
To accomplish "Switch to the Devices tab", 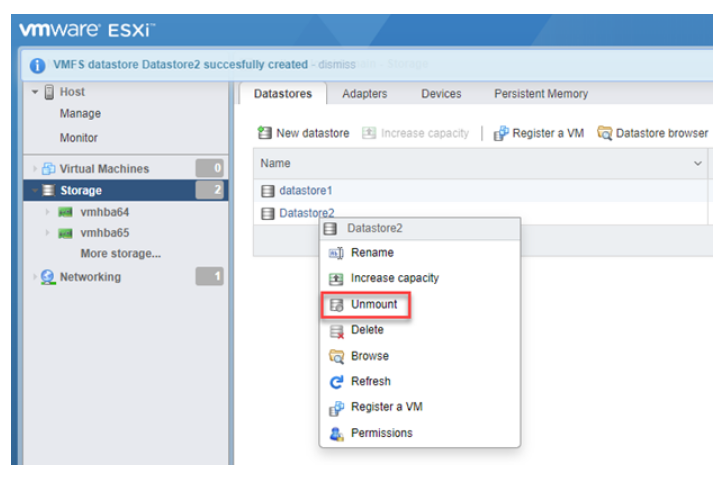I will (x=441, y=93).
